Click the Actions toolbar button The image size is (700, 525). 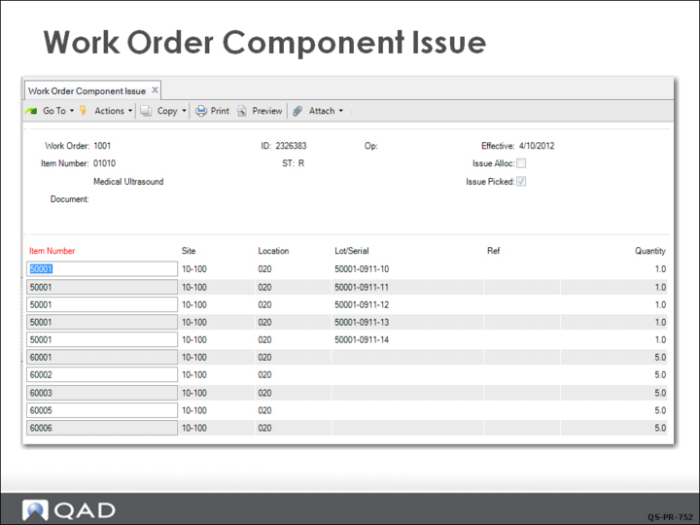coord(106,111)
